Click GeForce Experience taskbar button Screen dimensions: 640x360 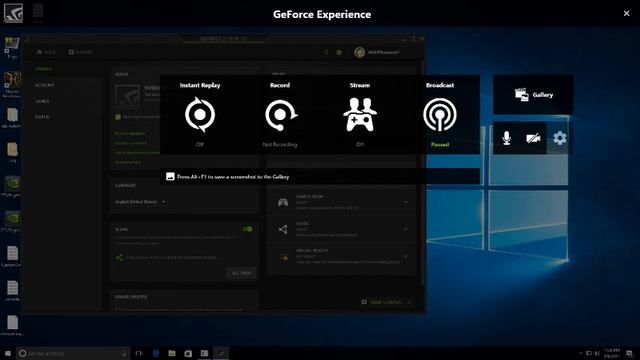[x=221, y=353]
